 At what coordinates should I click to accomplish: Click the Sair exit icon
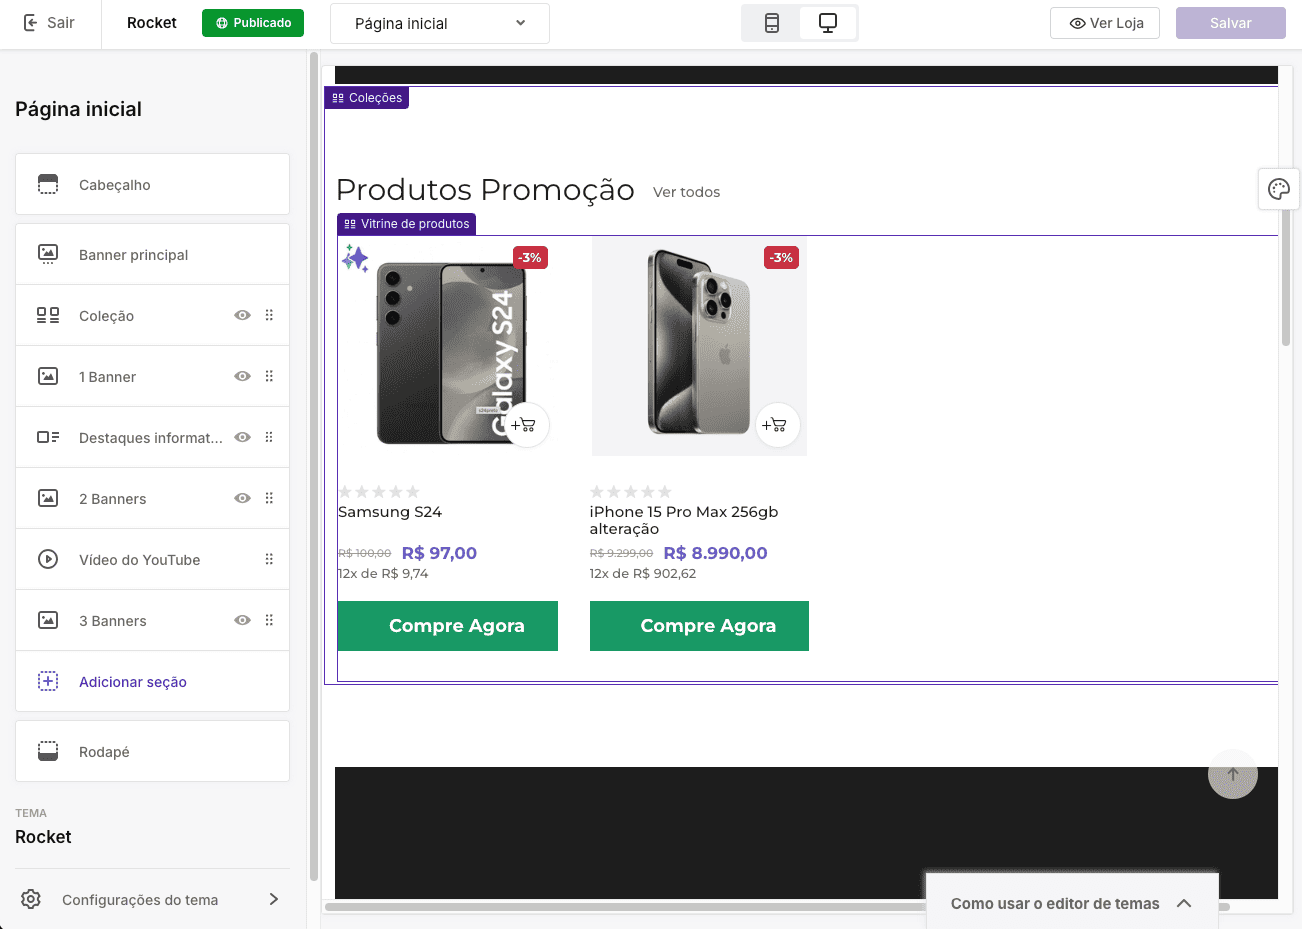31,22
